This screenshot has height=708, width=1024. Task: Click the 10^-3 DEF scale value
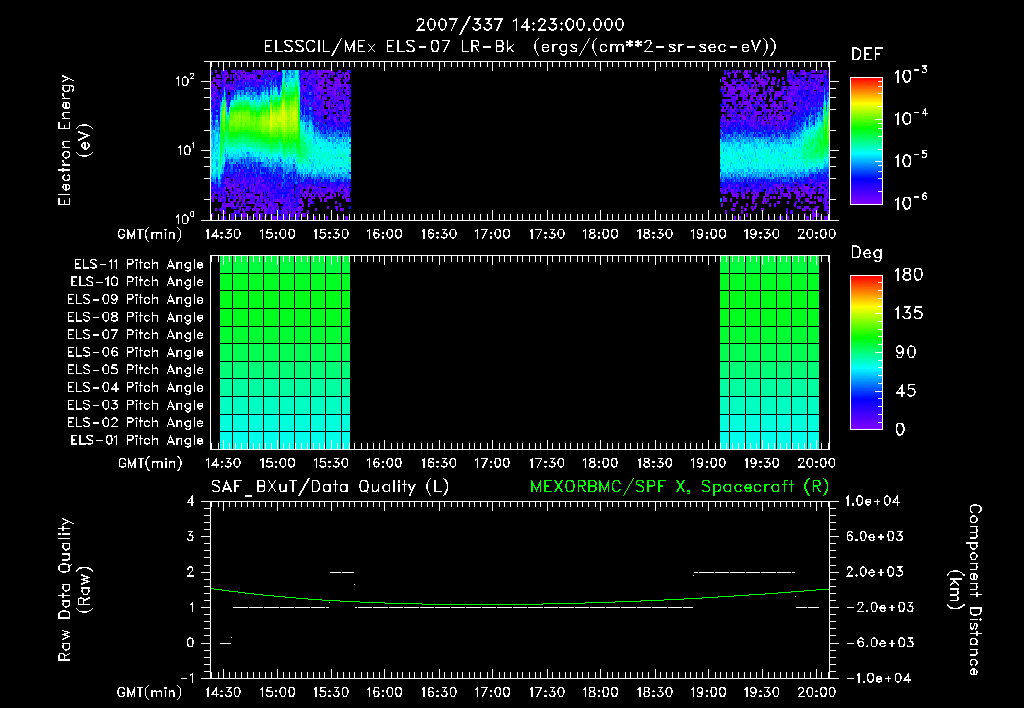coord(911,75)
